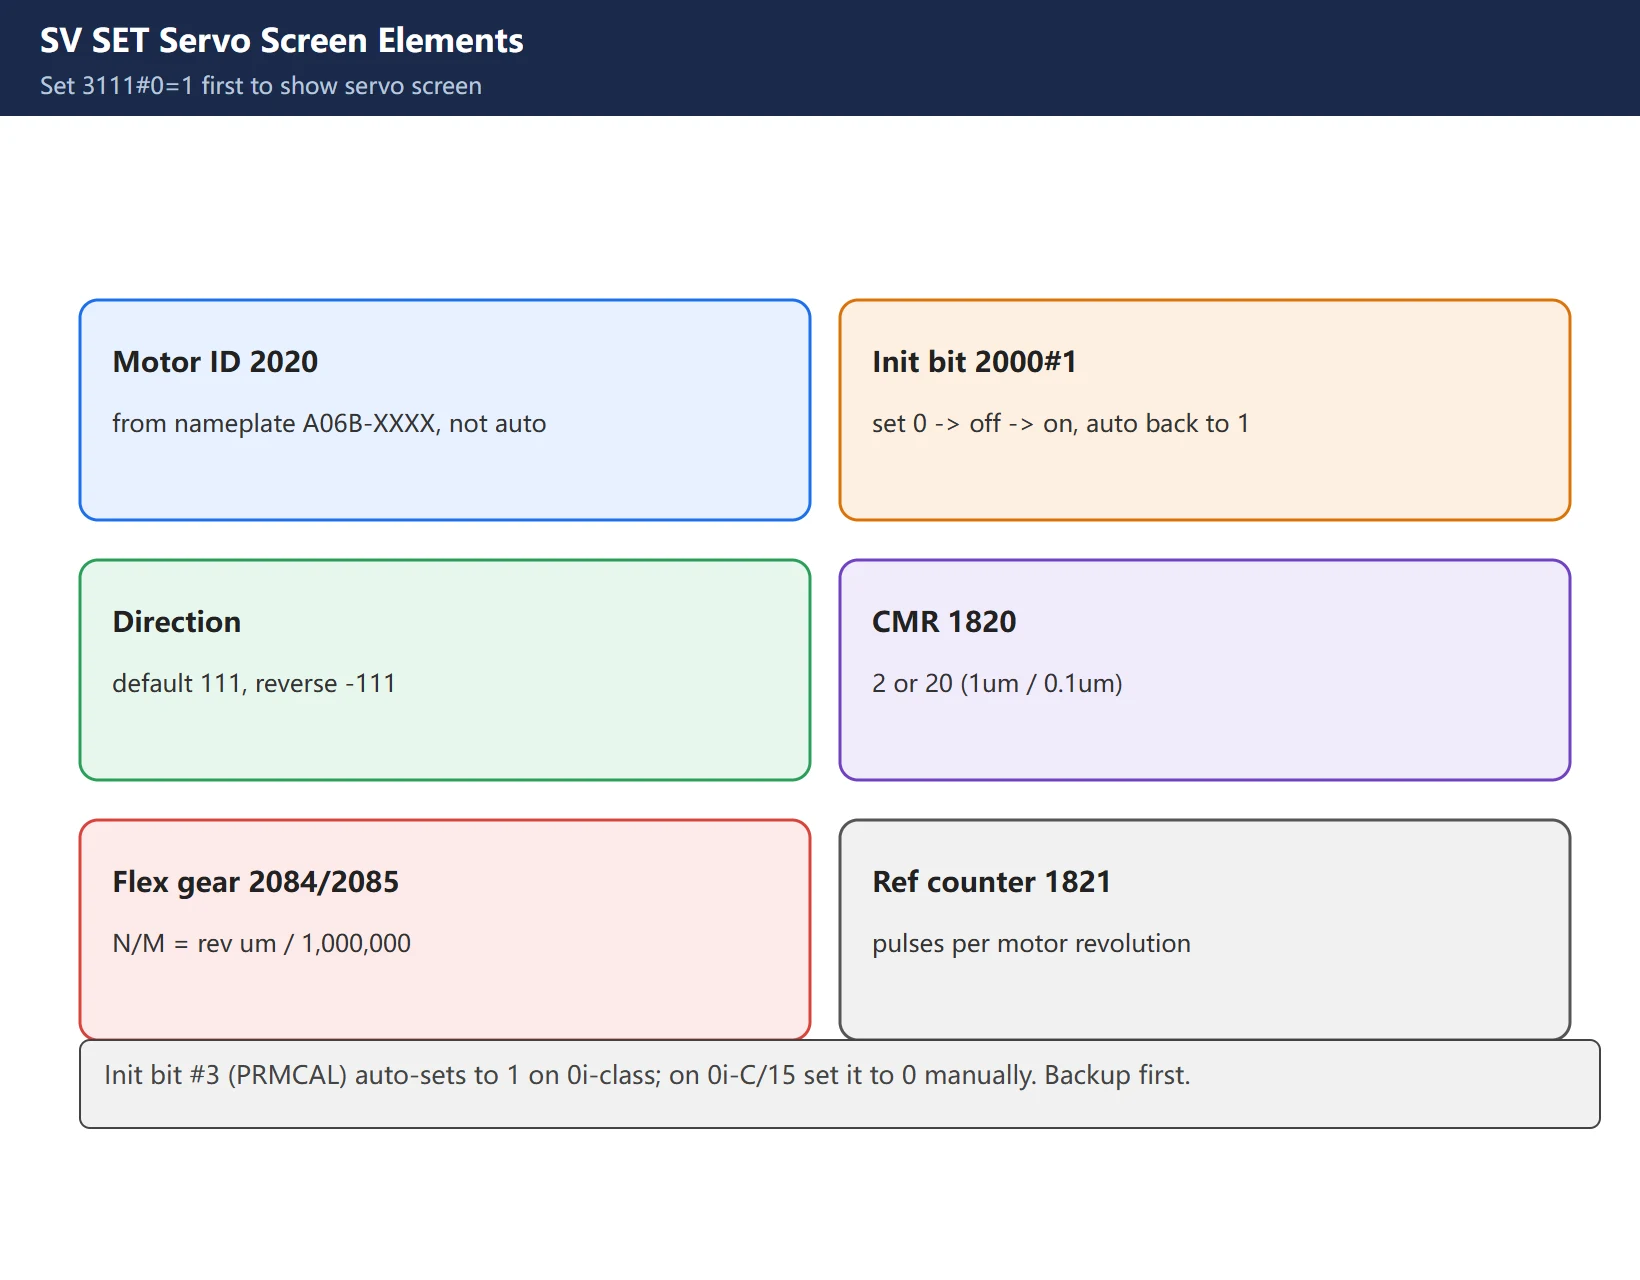Image resolution: width=1640 pixels, height=1280 pixels.
Task: Select the Flex gear 2084/2085 card
Action: (445, 930)
